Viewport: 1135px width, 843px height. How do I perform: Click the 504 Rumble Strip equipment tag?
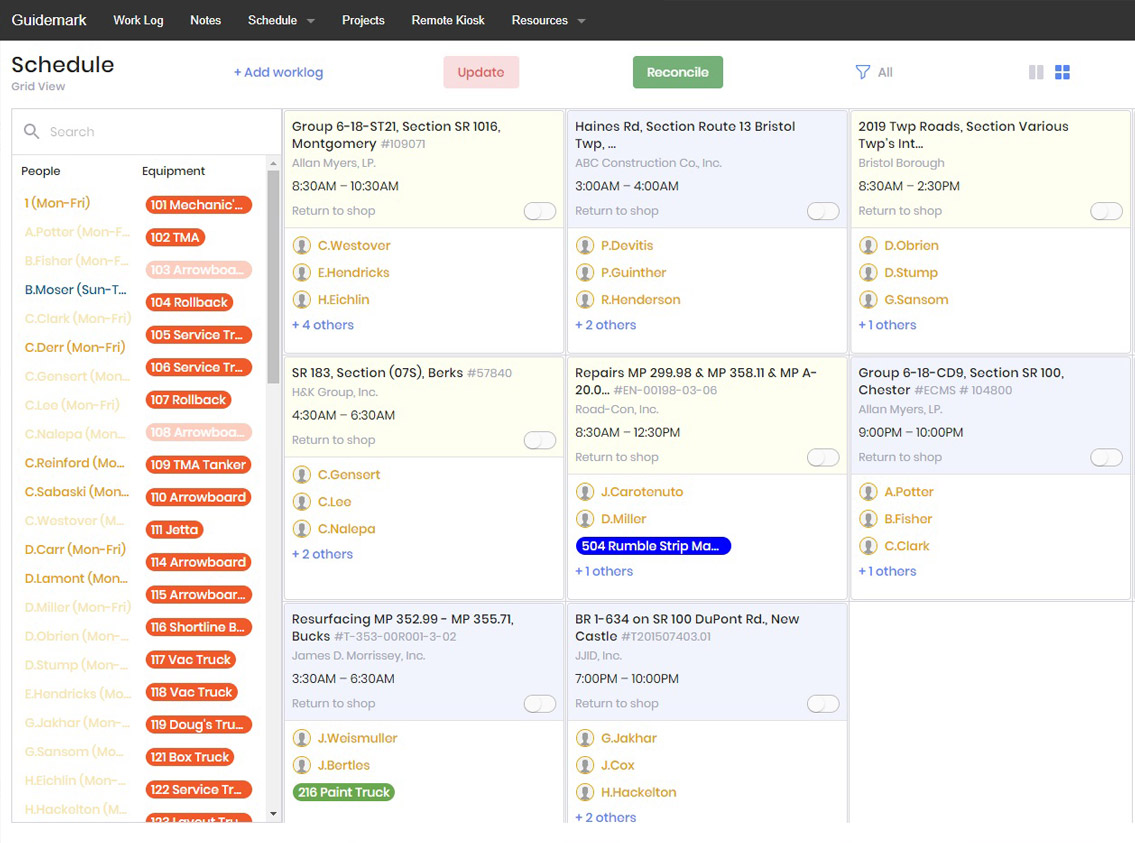(654, 546)
